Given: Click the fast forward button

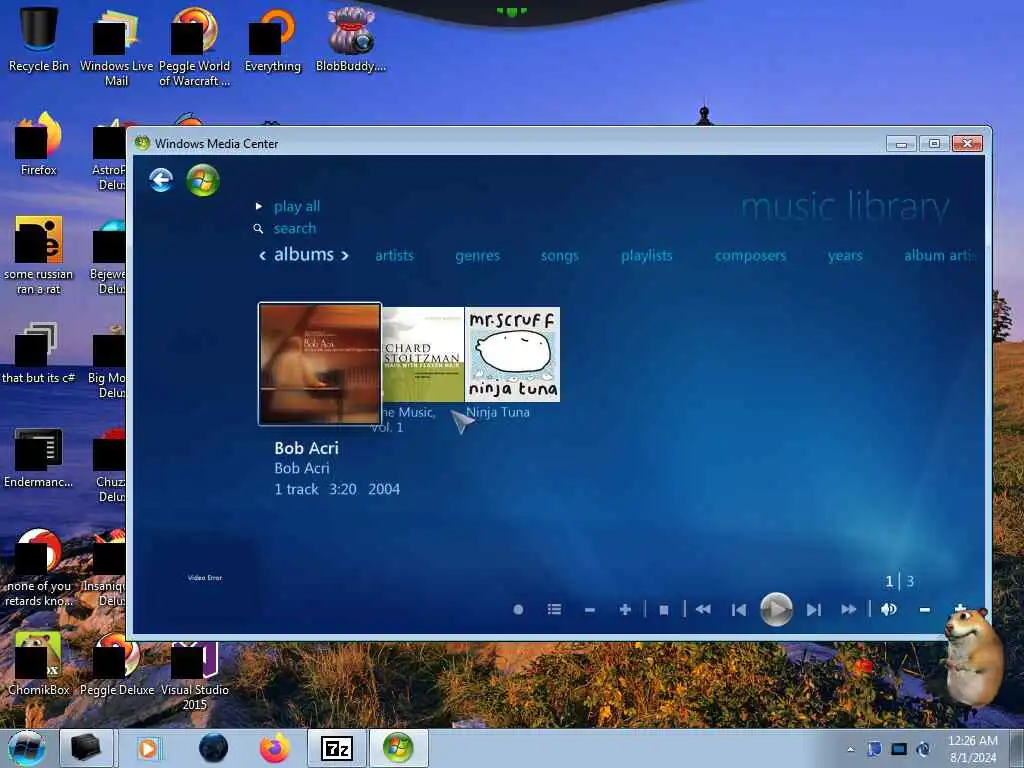Looking at the screenshot, I should pyautogui.click(x=848, y=609).
